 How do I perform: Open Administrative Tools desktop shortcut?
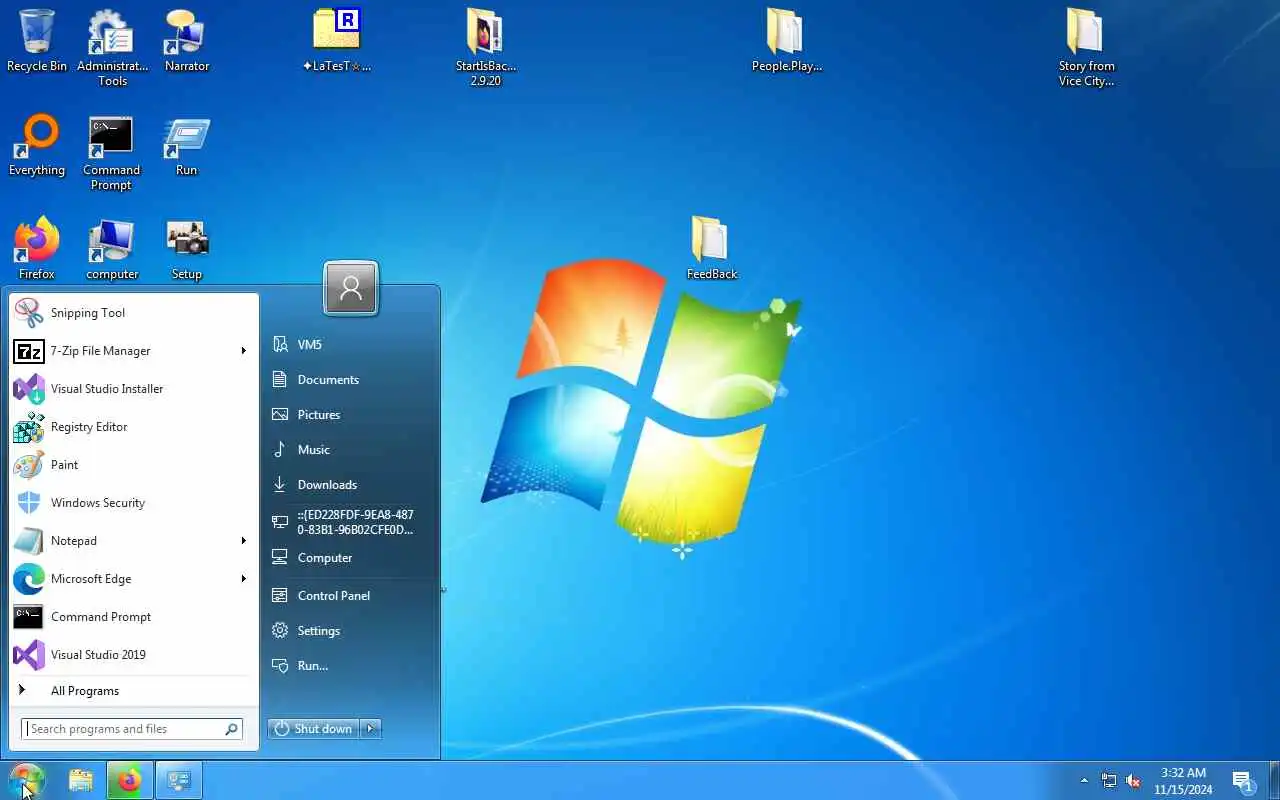click(112, 47)
